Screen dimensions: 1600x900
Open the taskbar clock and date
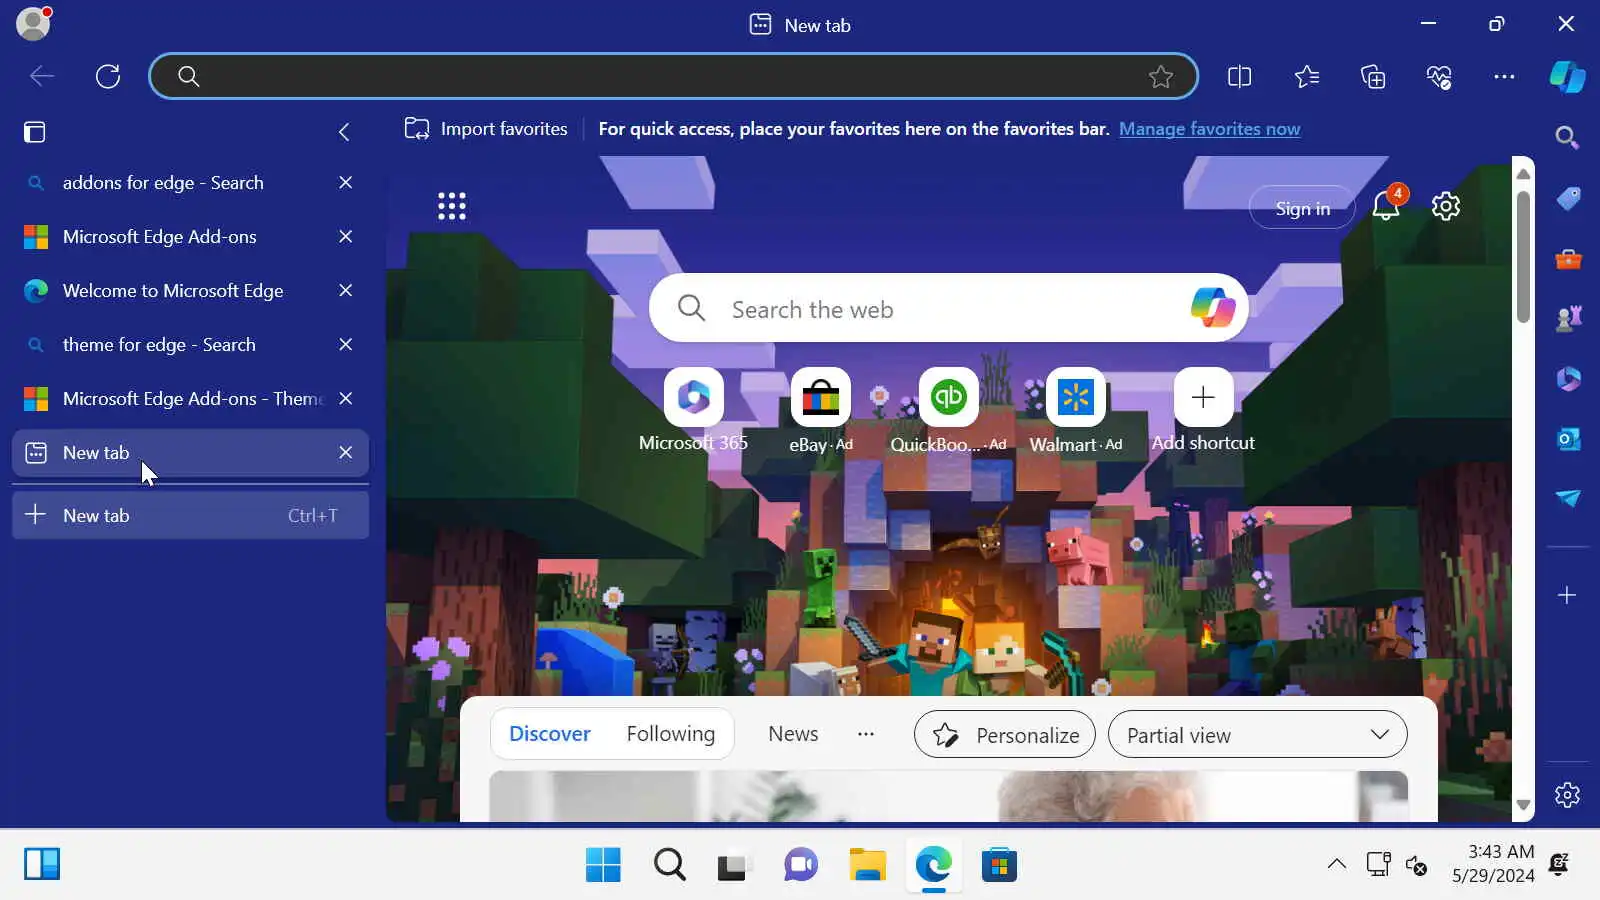pos(1493,864)
